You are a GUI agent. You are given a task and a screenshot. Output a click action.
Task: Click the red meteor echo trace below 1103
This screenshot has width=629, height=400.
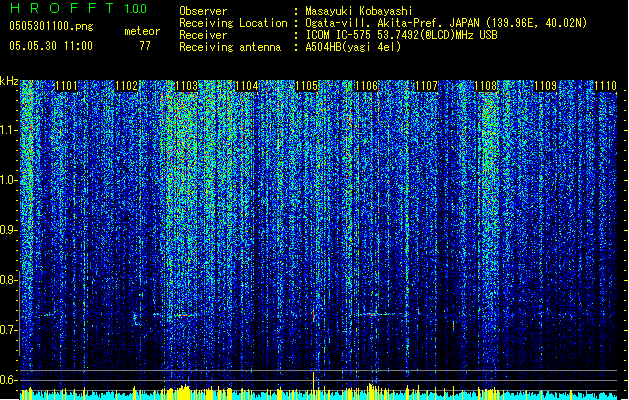click(x=185, y=316)
